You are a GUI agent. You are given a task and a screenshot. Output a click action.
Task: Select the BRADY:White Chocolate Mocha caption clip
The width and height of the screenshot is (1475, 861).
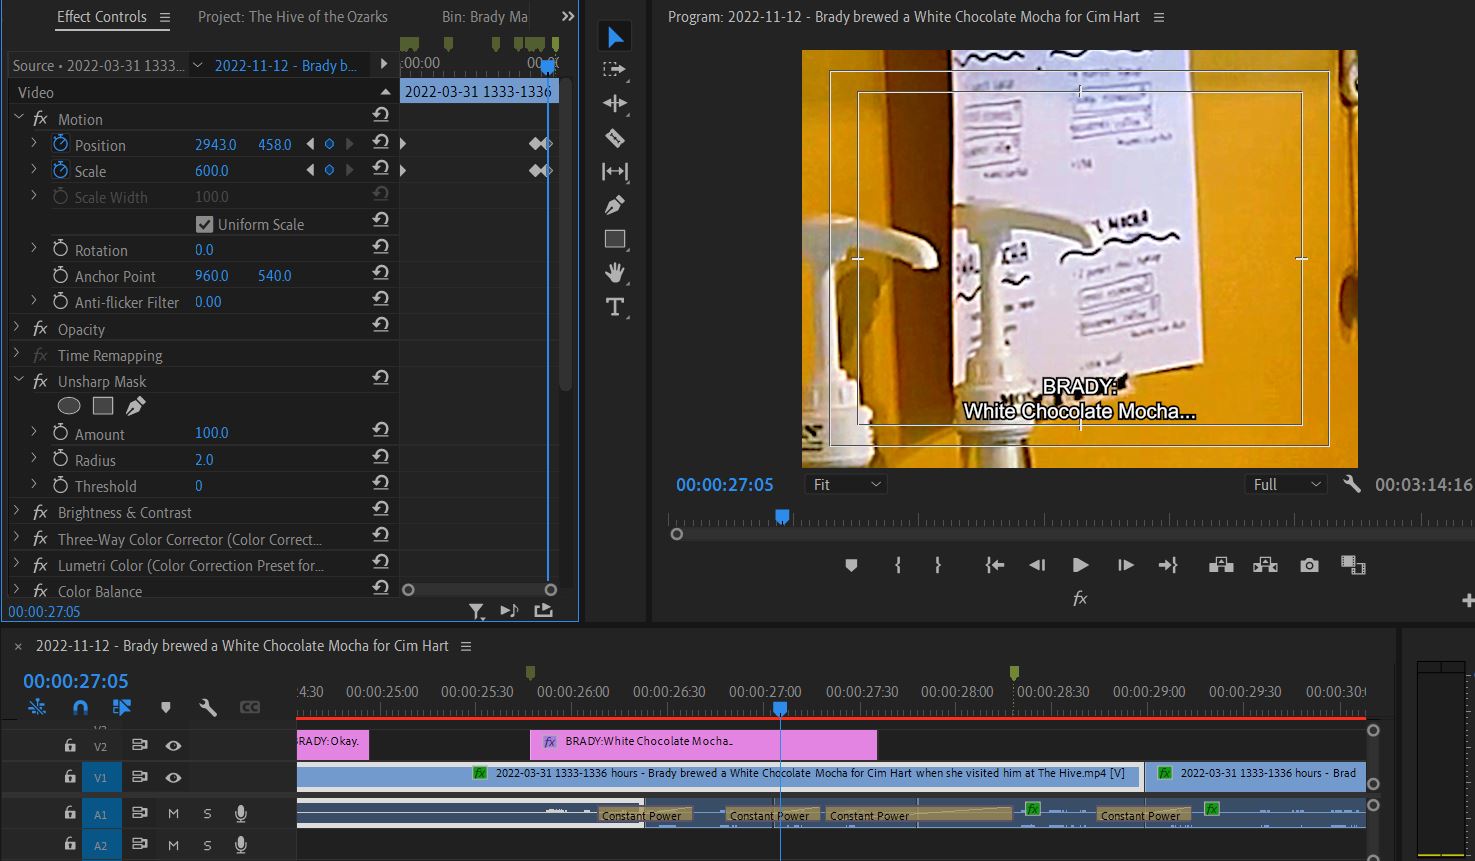click(x=703, y=744)
